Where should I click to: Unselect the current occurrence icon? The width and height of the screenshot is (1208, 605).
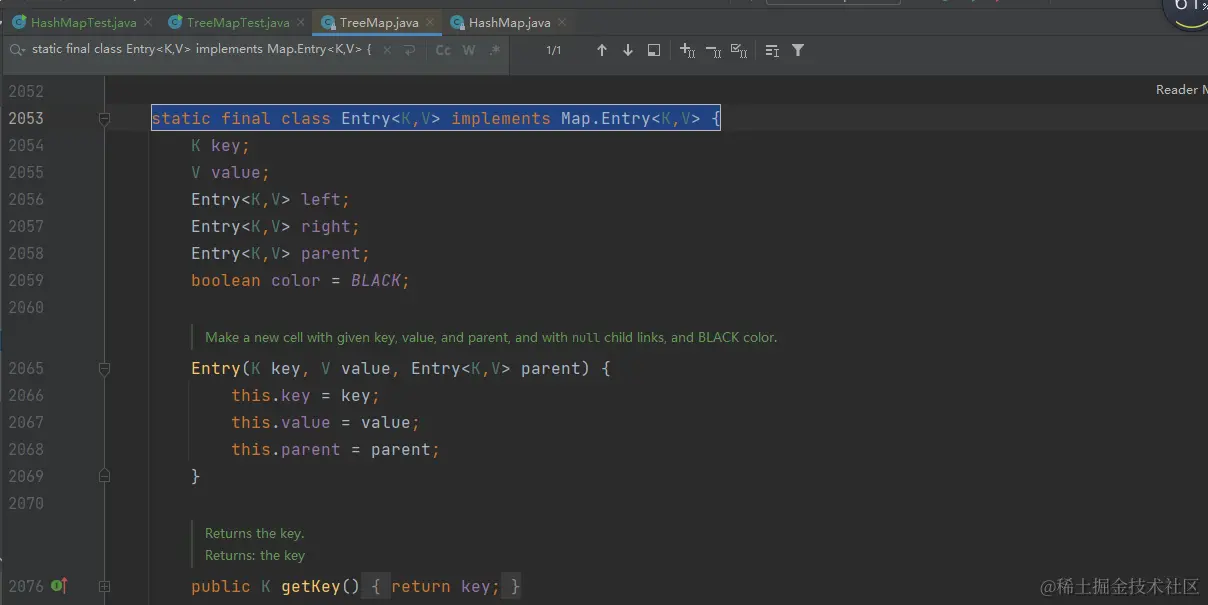pos(713,50)
